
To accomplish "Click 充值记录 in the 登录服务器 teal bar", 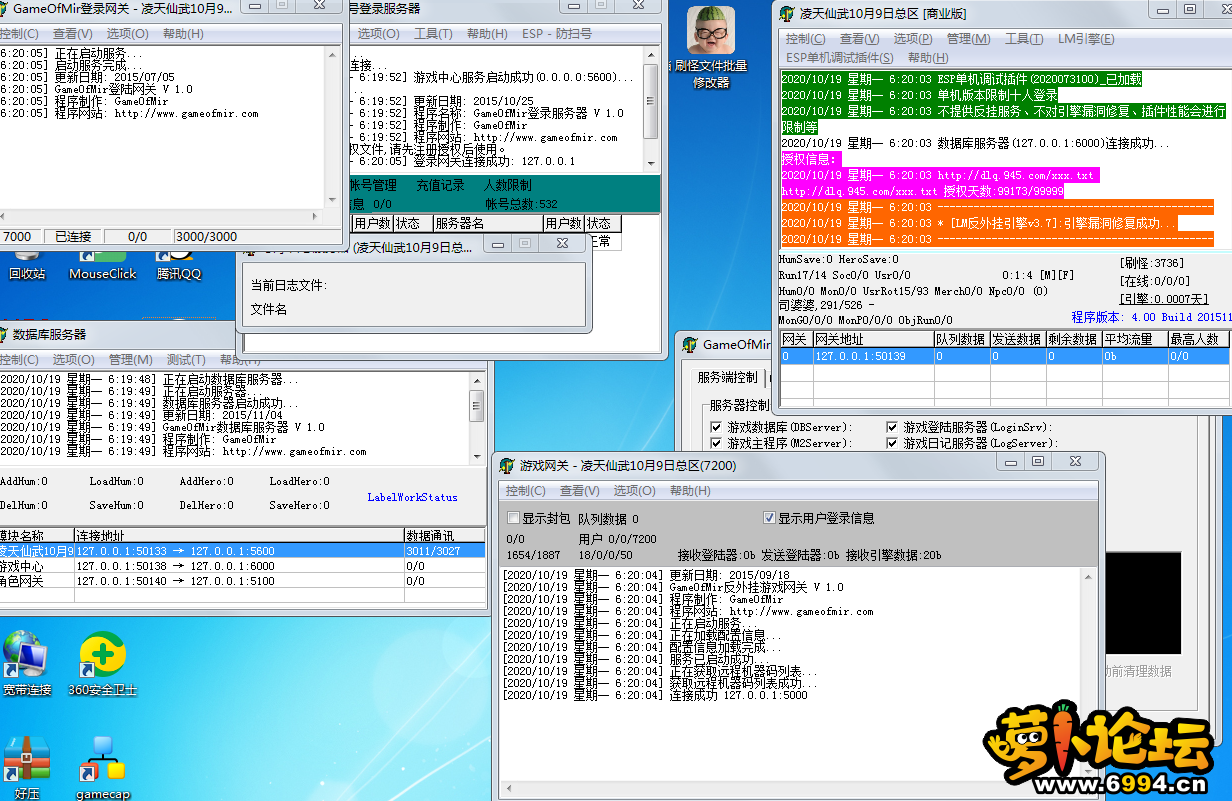I will 440,186.
